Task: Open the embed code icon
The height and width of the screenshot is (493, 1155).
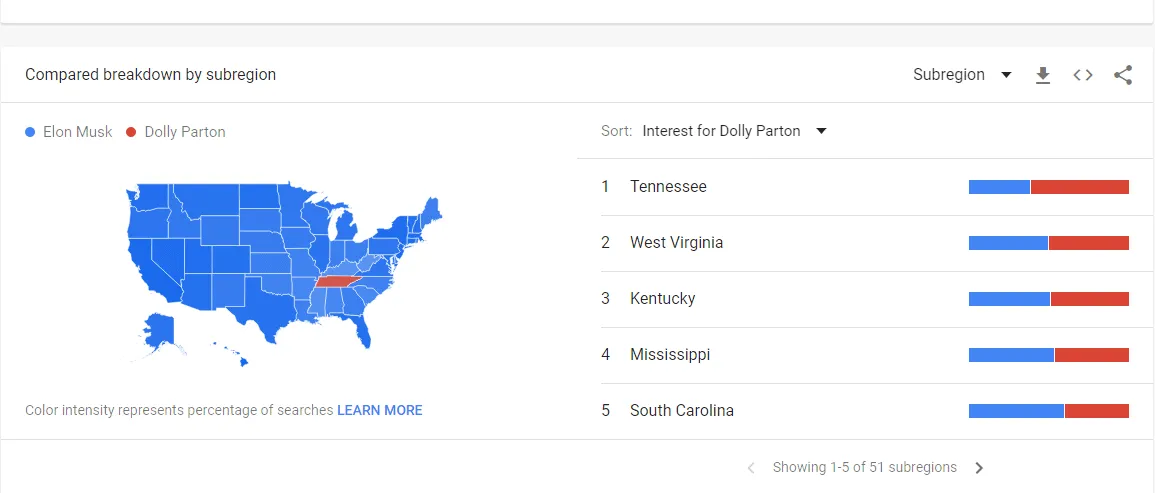Action: pos(1083,75)
